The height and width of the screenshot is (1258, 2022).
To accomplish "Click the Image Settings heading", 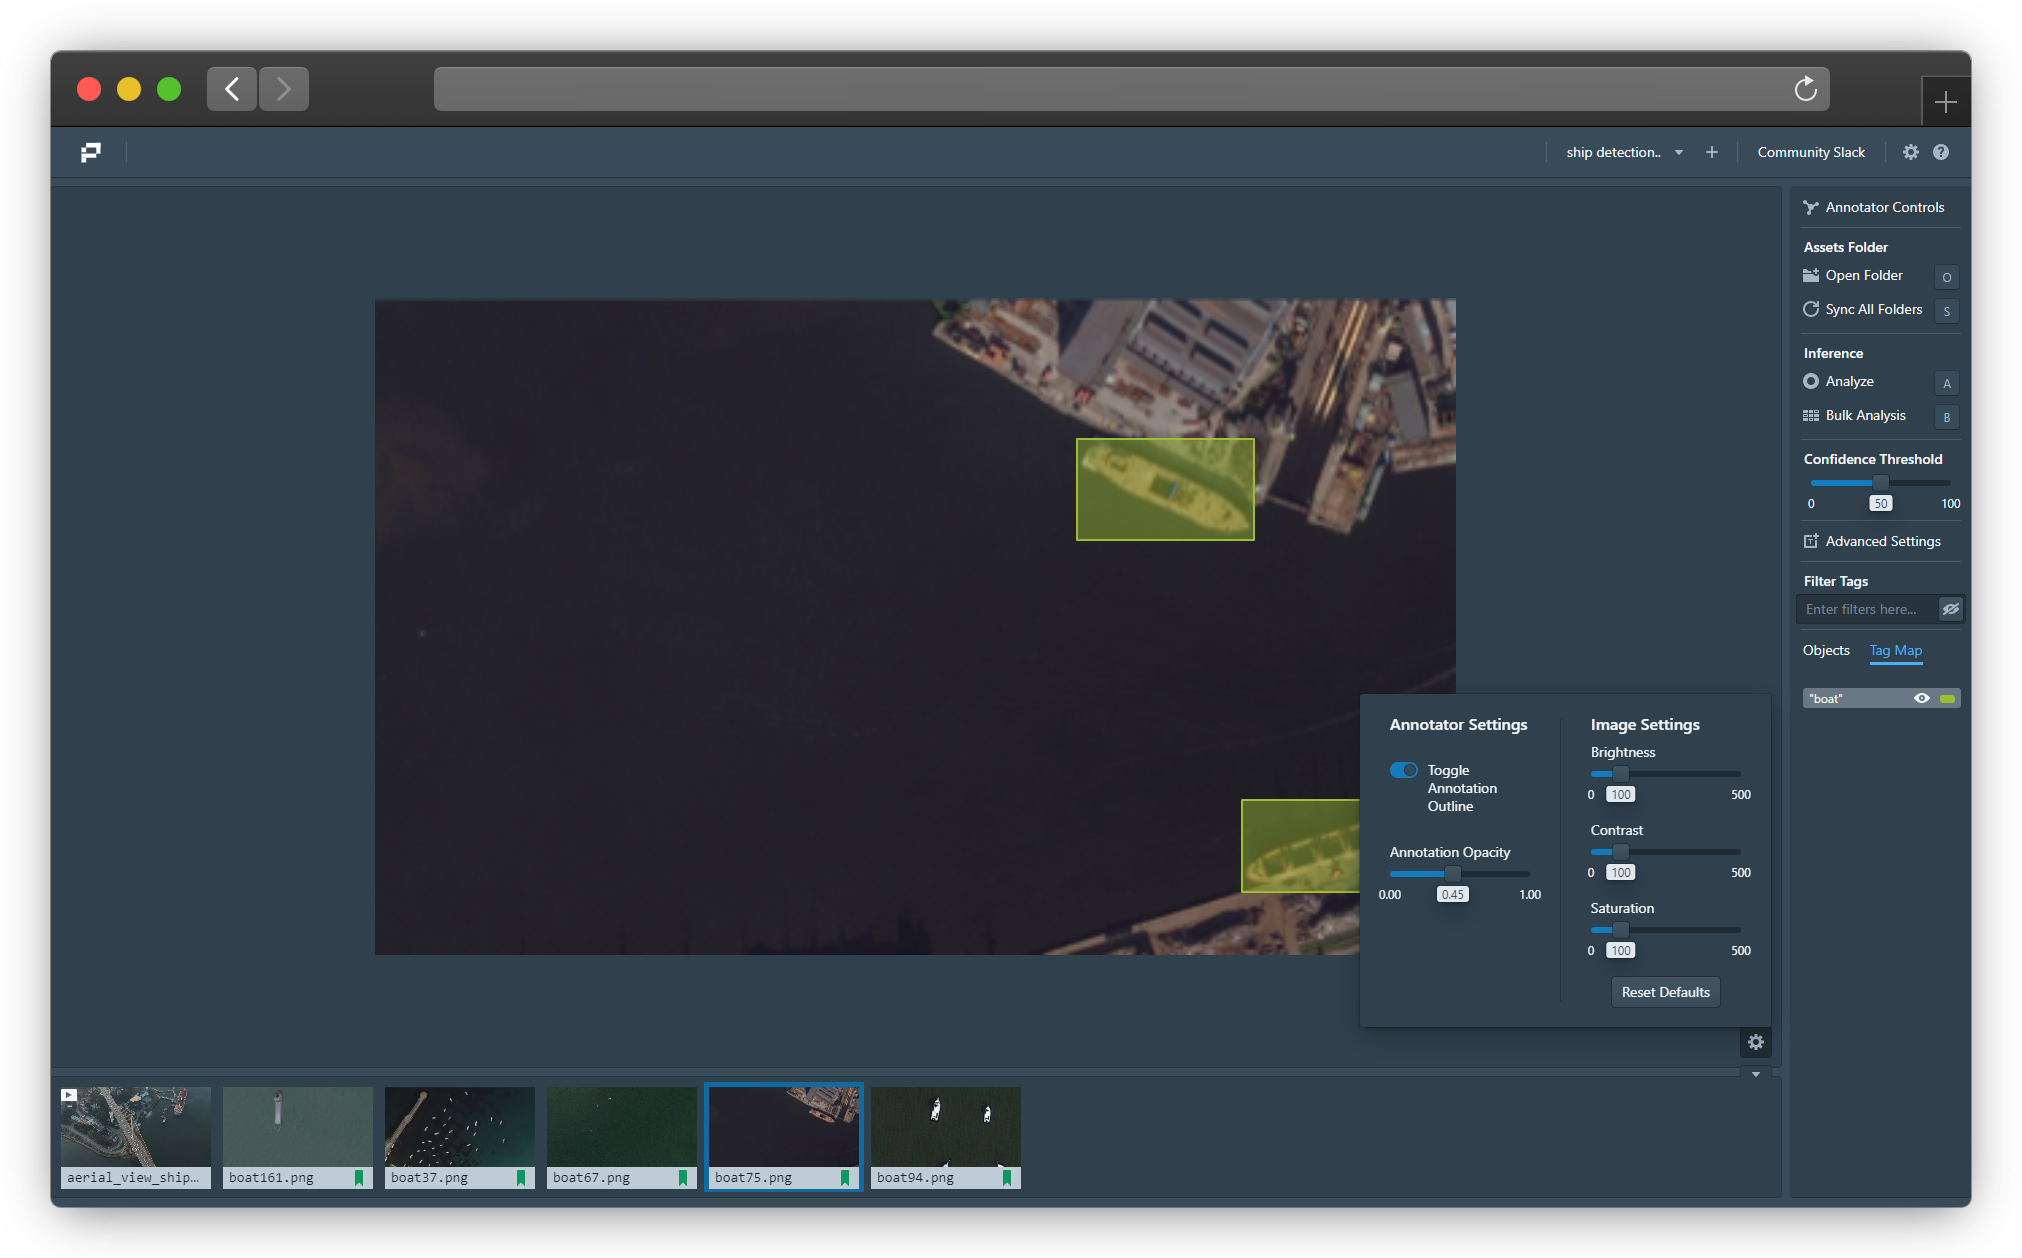I will point(1645,724).
